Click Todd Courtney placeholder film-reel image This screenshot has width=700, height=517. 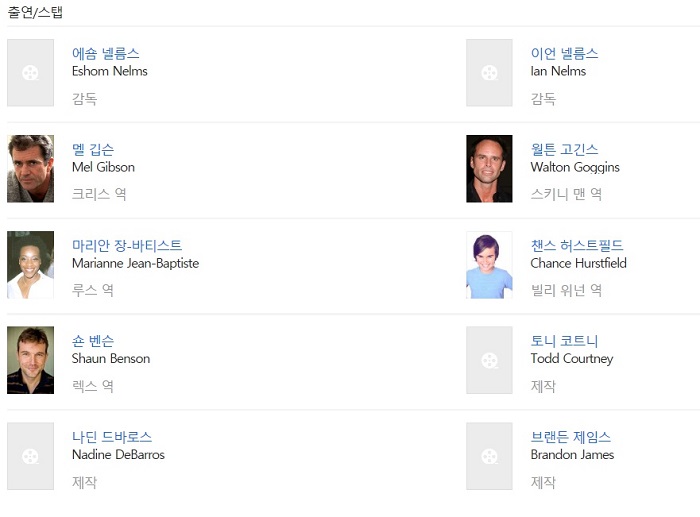[x=489, y=360]
